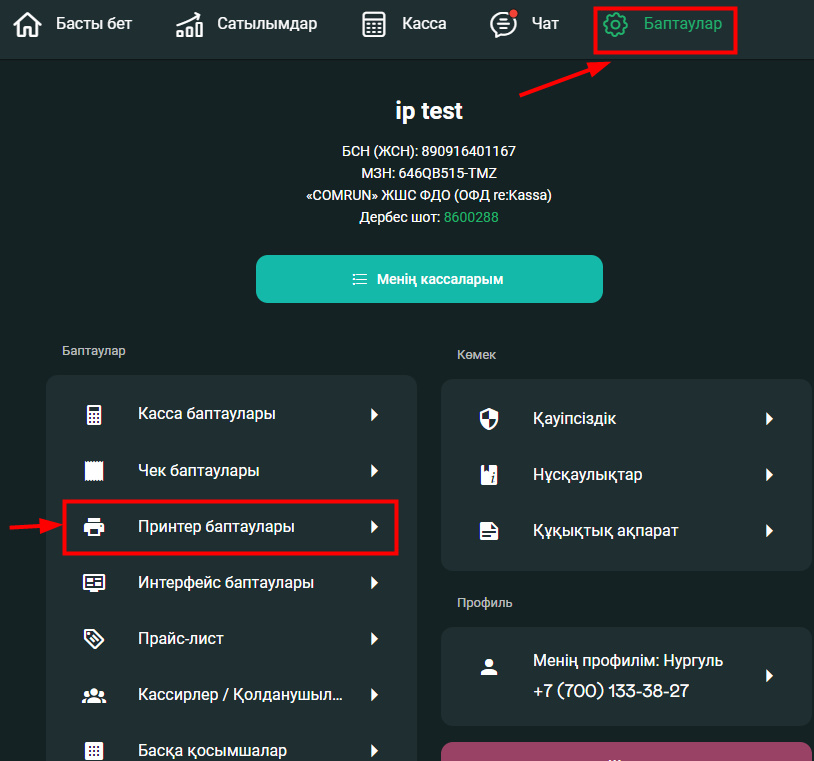Expand Қауіпсіздік arrow
The height and width of the screenshot is (761, 814).
(769, 419)
